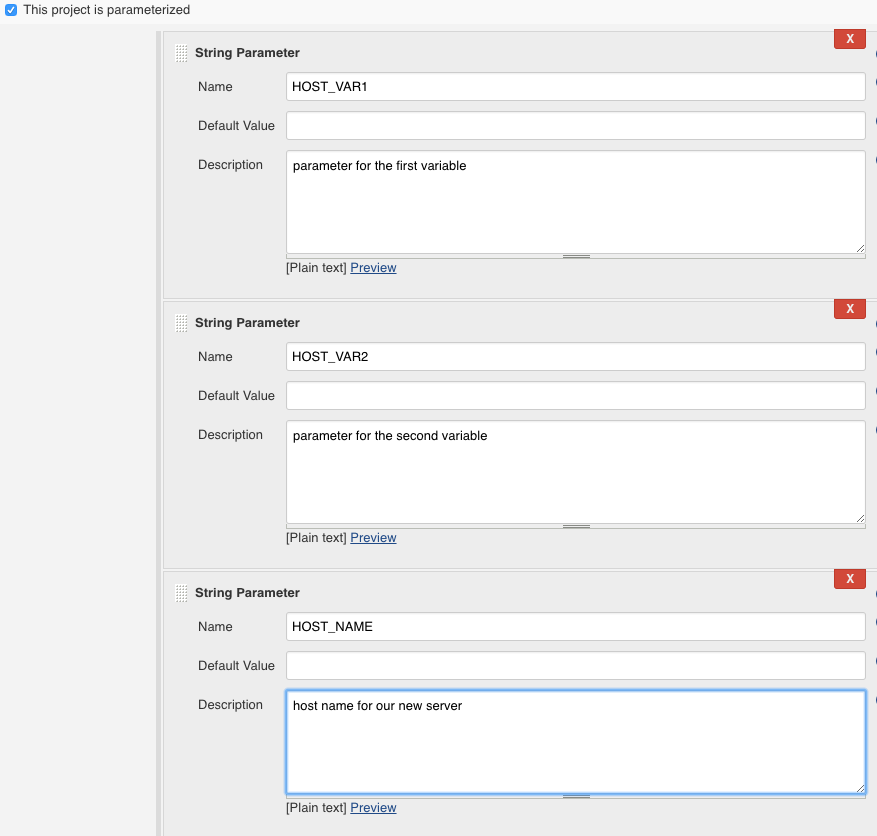
Task: Uncheck This project is parameterized
Action: tap(11, 10)
